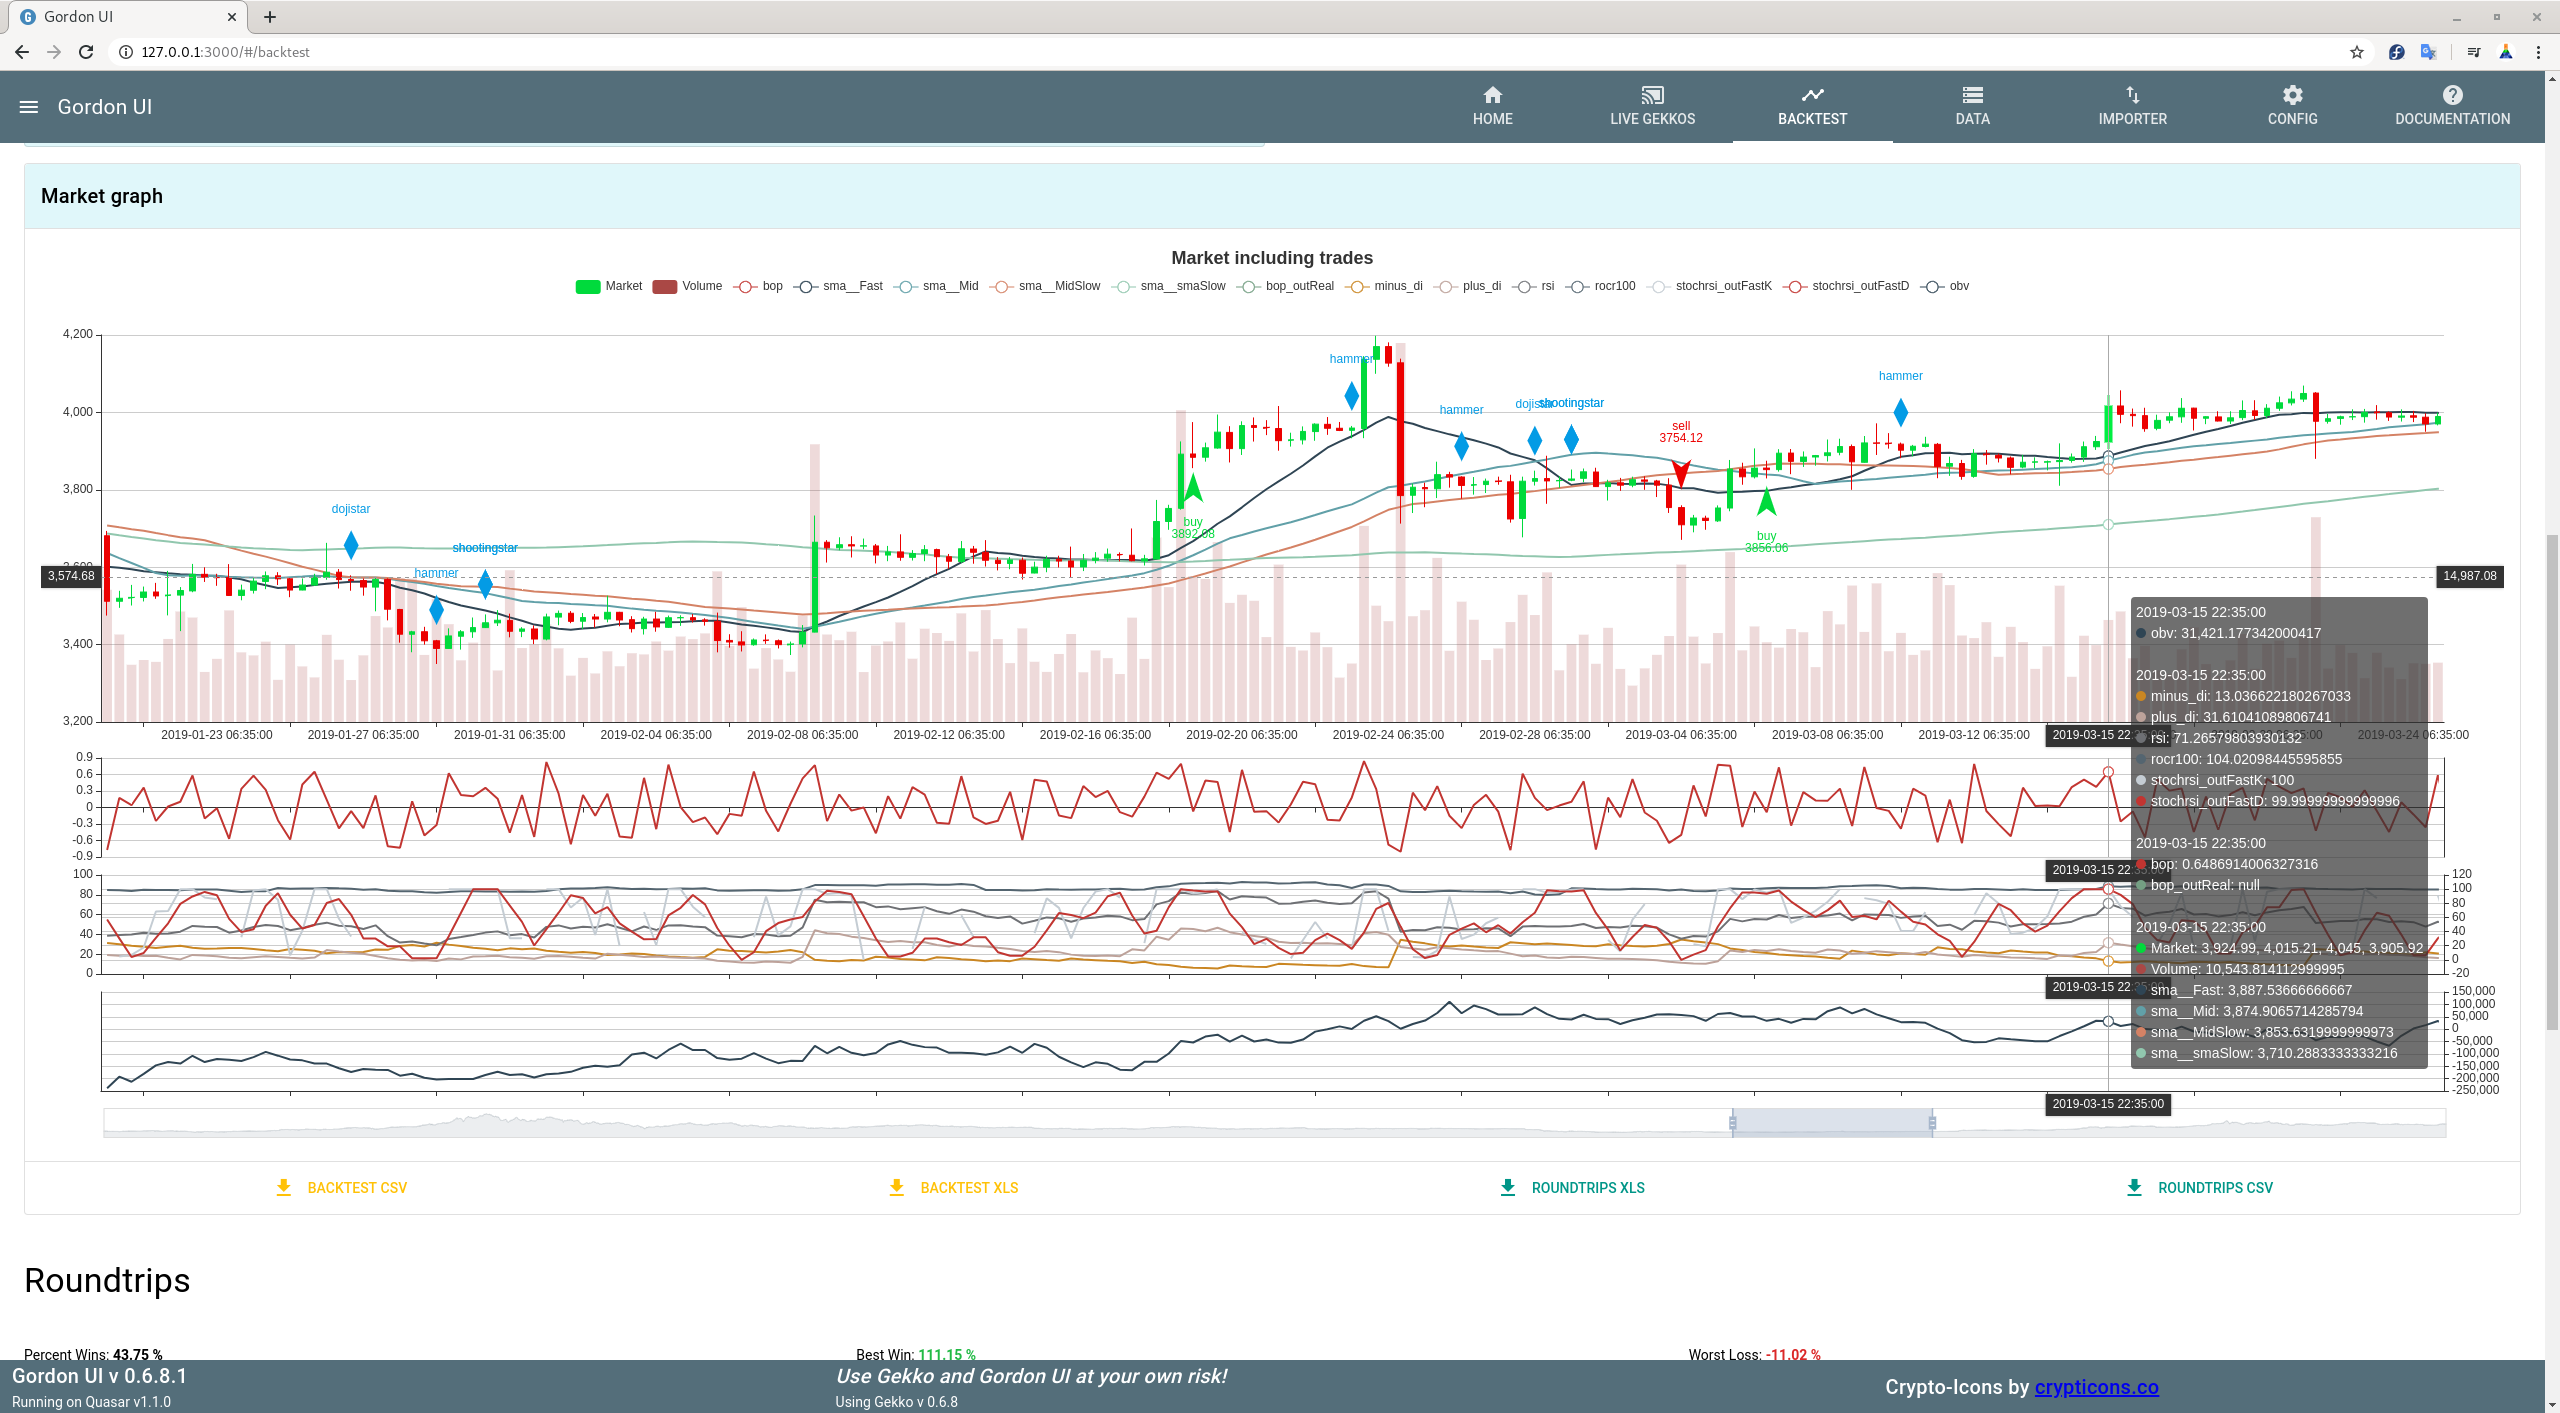Open Config gear page

pyautogui.click(x=2292, y=106)
